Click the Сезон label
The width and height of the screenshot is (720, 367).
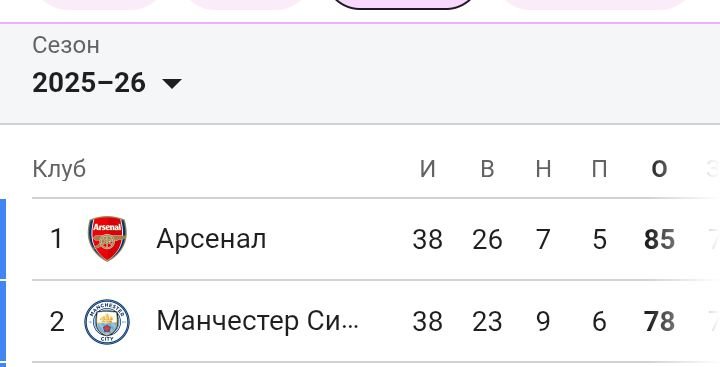click(66, 45)
